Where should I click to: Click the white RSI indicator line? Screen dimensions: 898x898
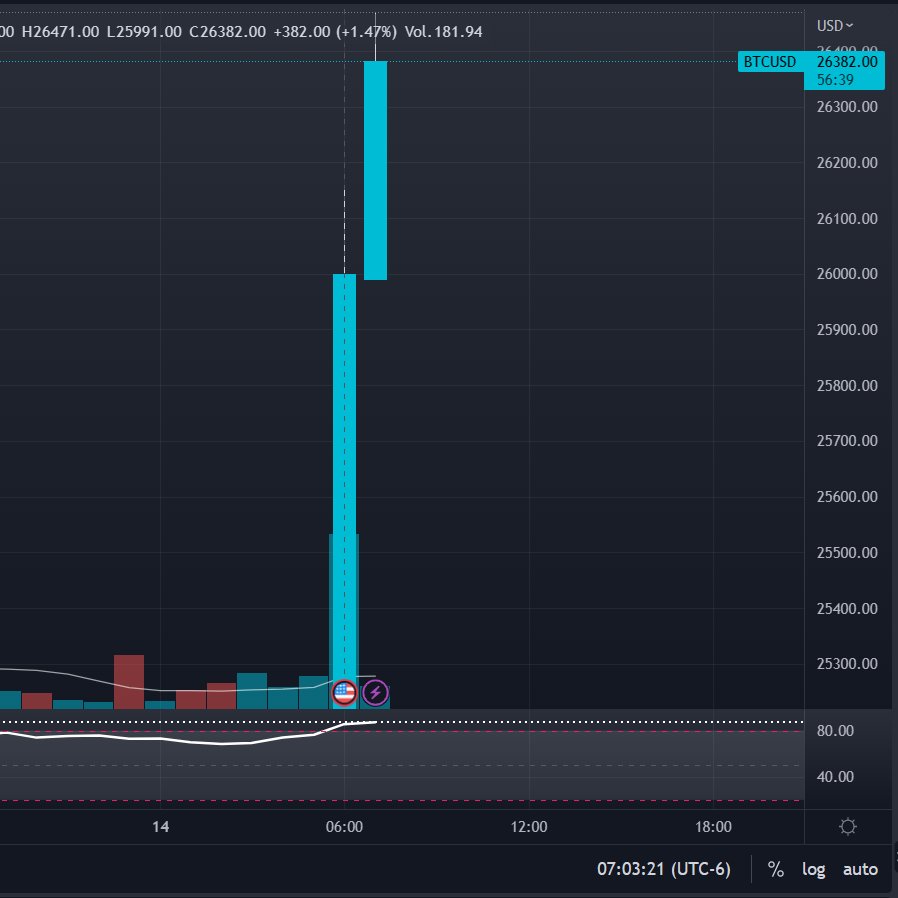point(189,740)
